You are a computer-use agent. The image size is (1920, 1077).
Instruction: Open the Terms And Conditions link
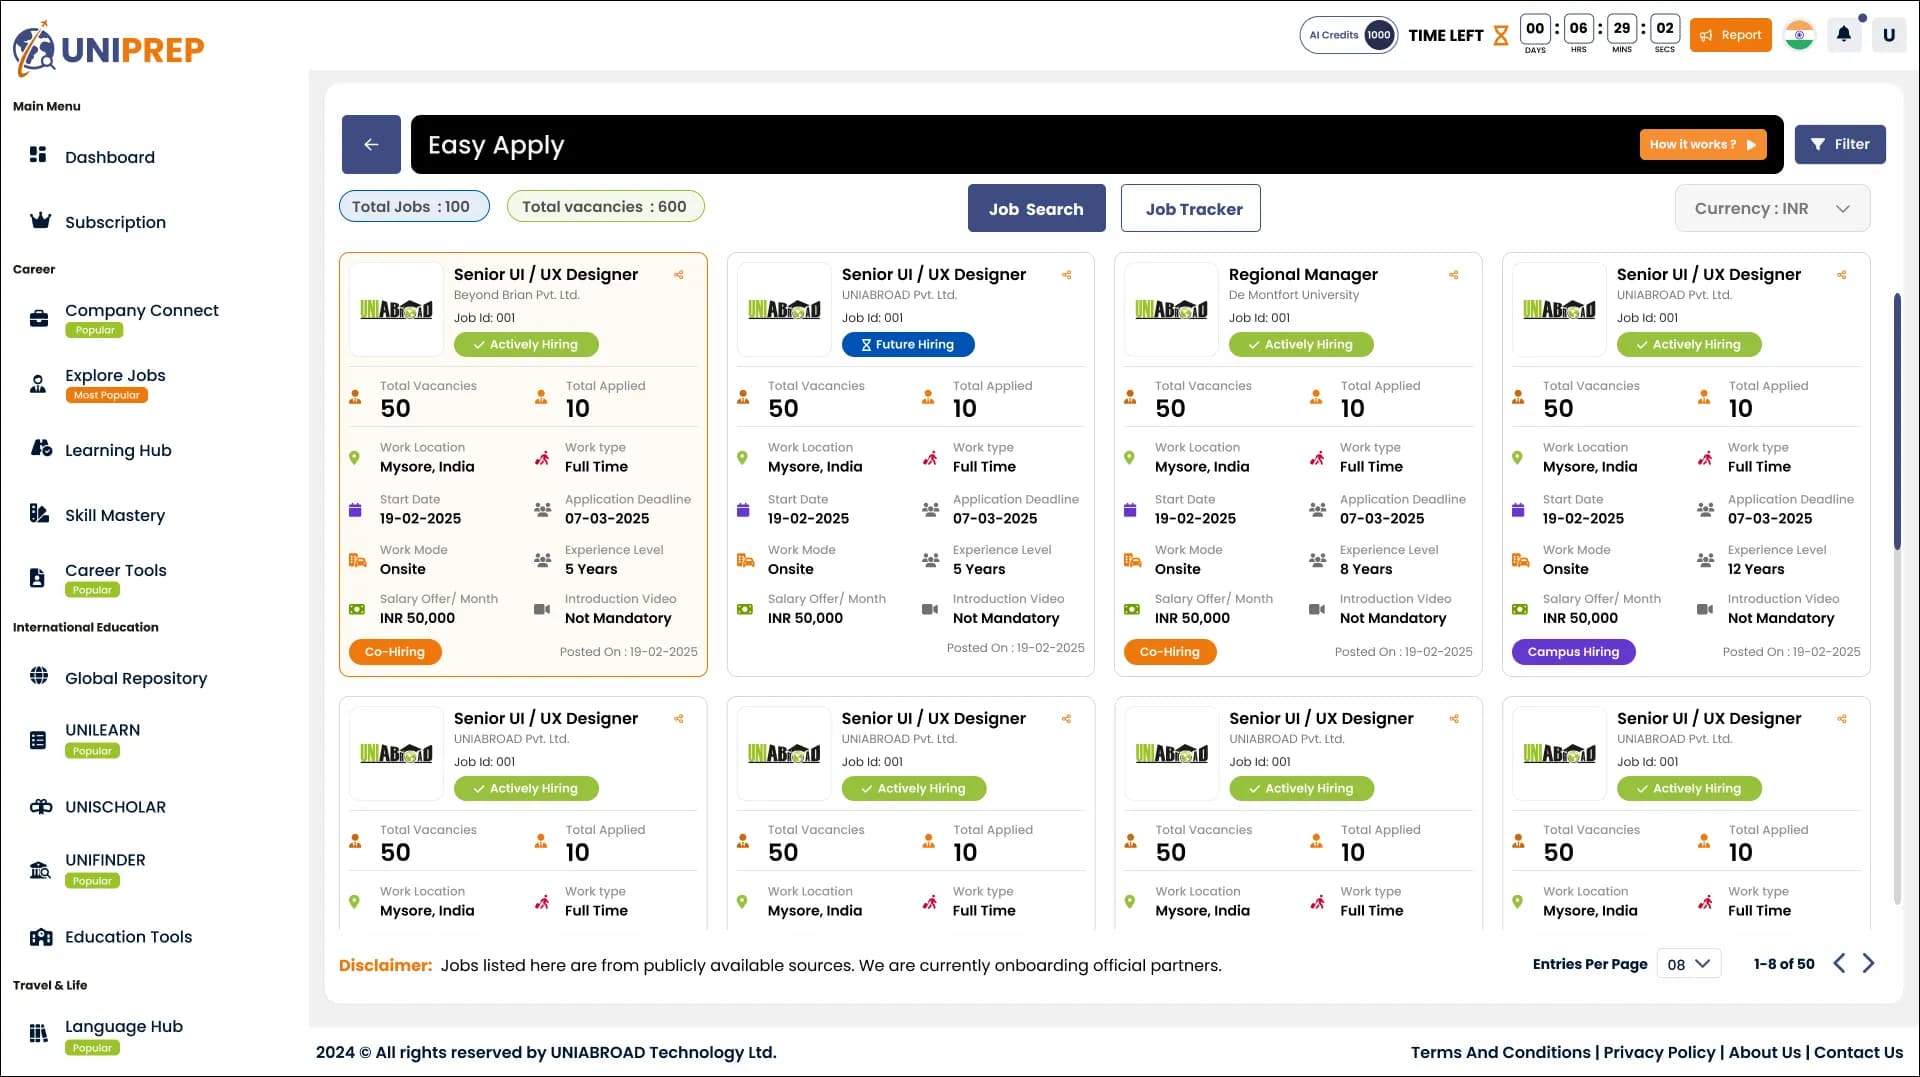click(x=1500, y=1053)
